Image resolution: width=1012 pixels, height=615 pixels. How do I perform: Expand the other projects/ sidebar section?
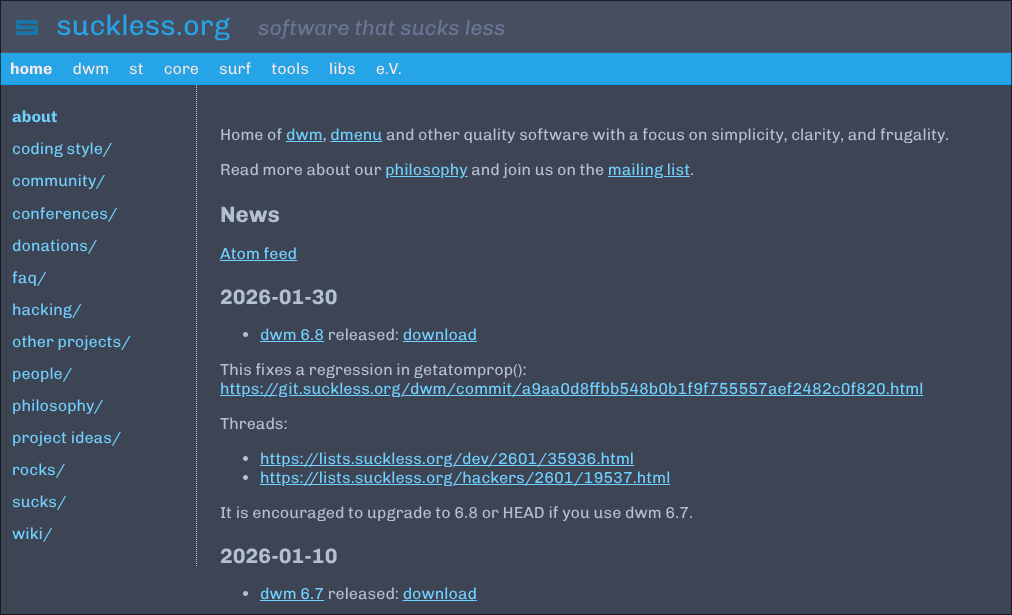point(71,341)
